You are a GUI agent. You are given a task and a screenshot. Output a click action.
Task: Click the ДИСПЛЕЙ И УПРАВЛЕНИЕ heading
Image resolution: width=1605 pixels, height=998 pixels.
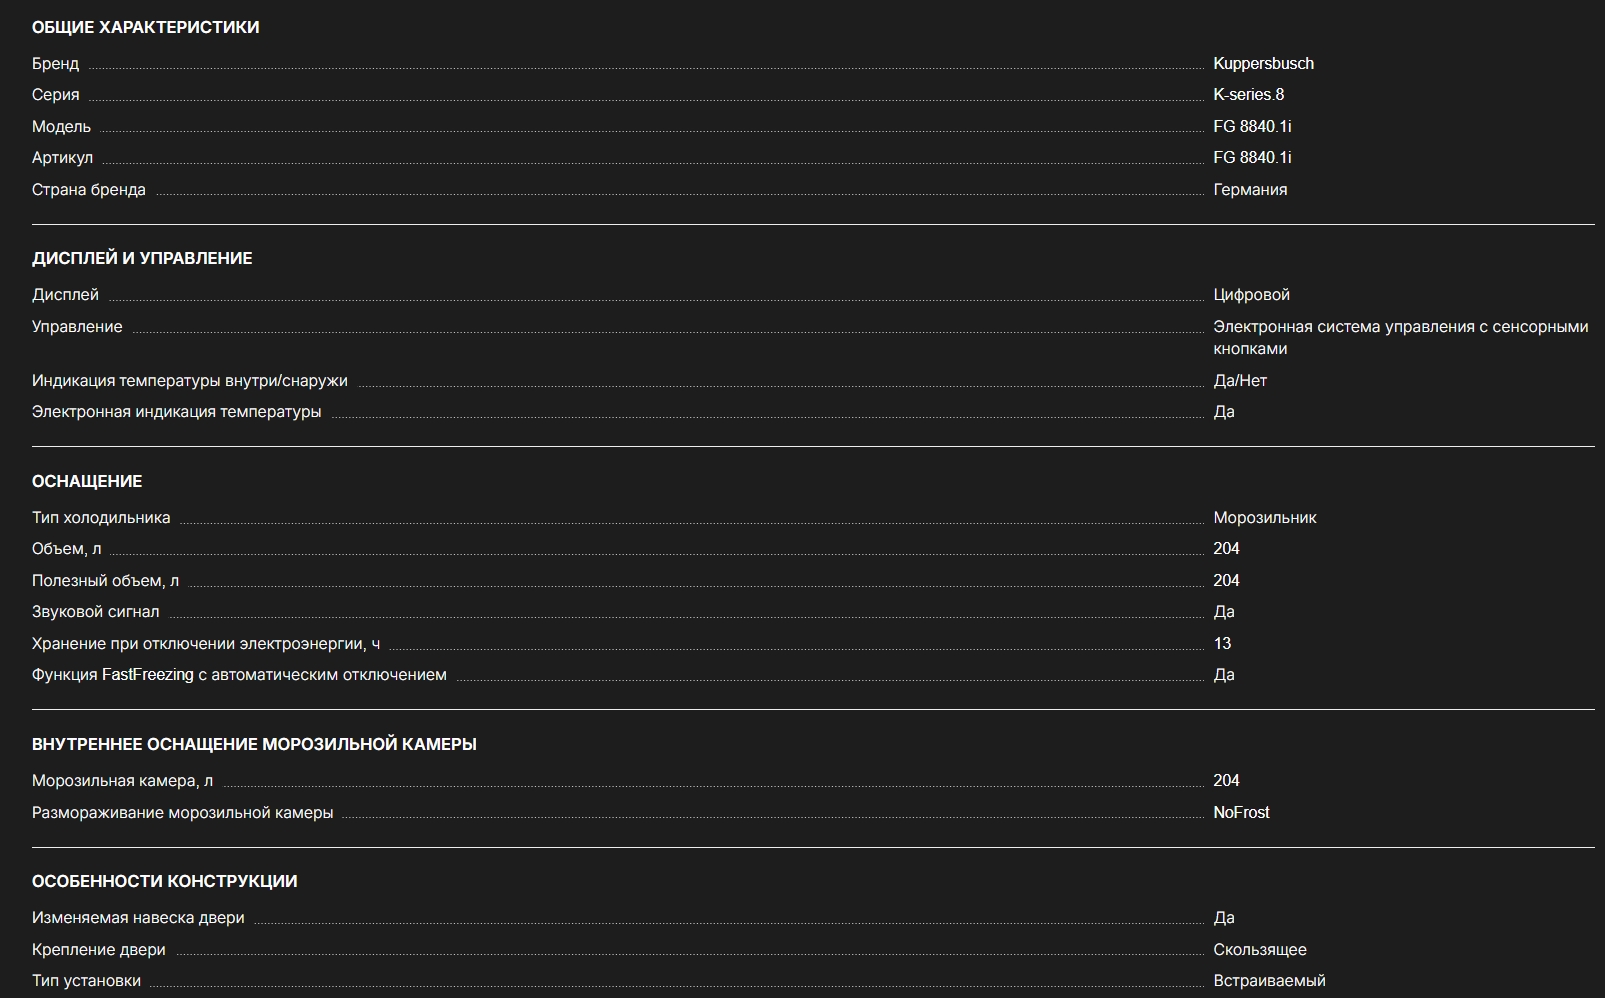142,258
